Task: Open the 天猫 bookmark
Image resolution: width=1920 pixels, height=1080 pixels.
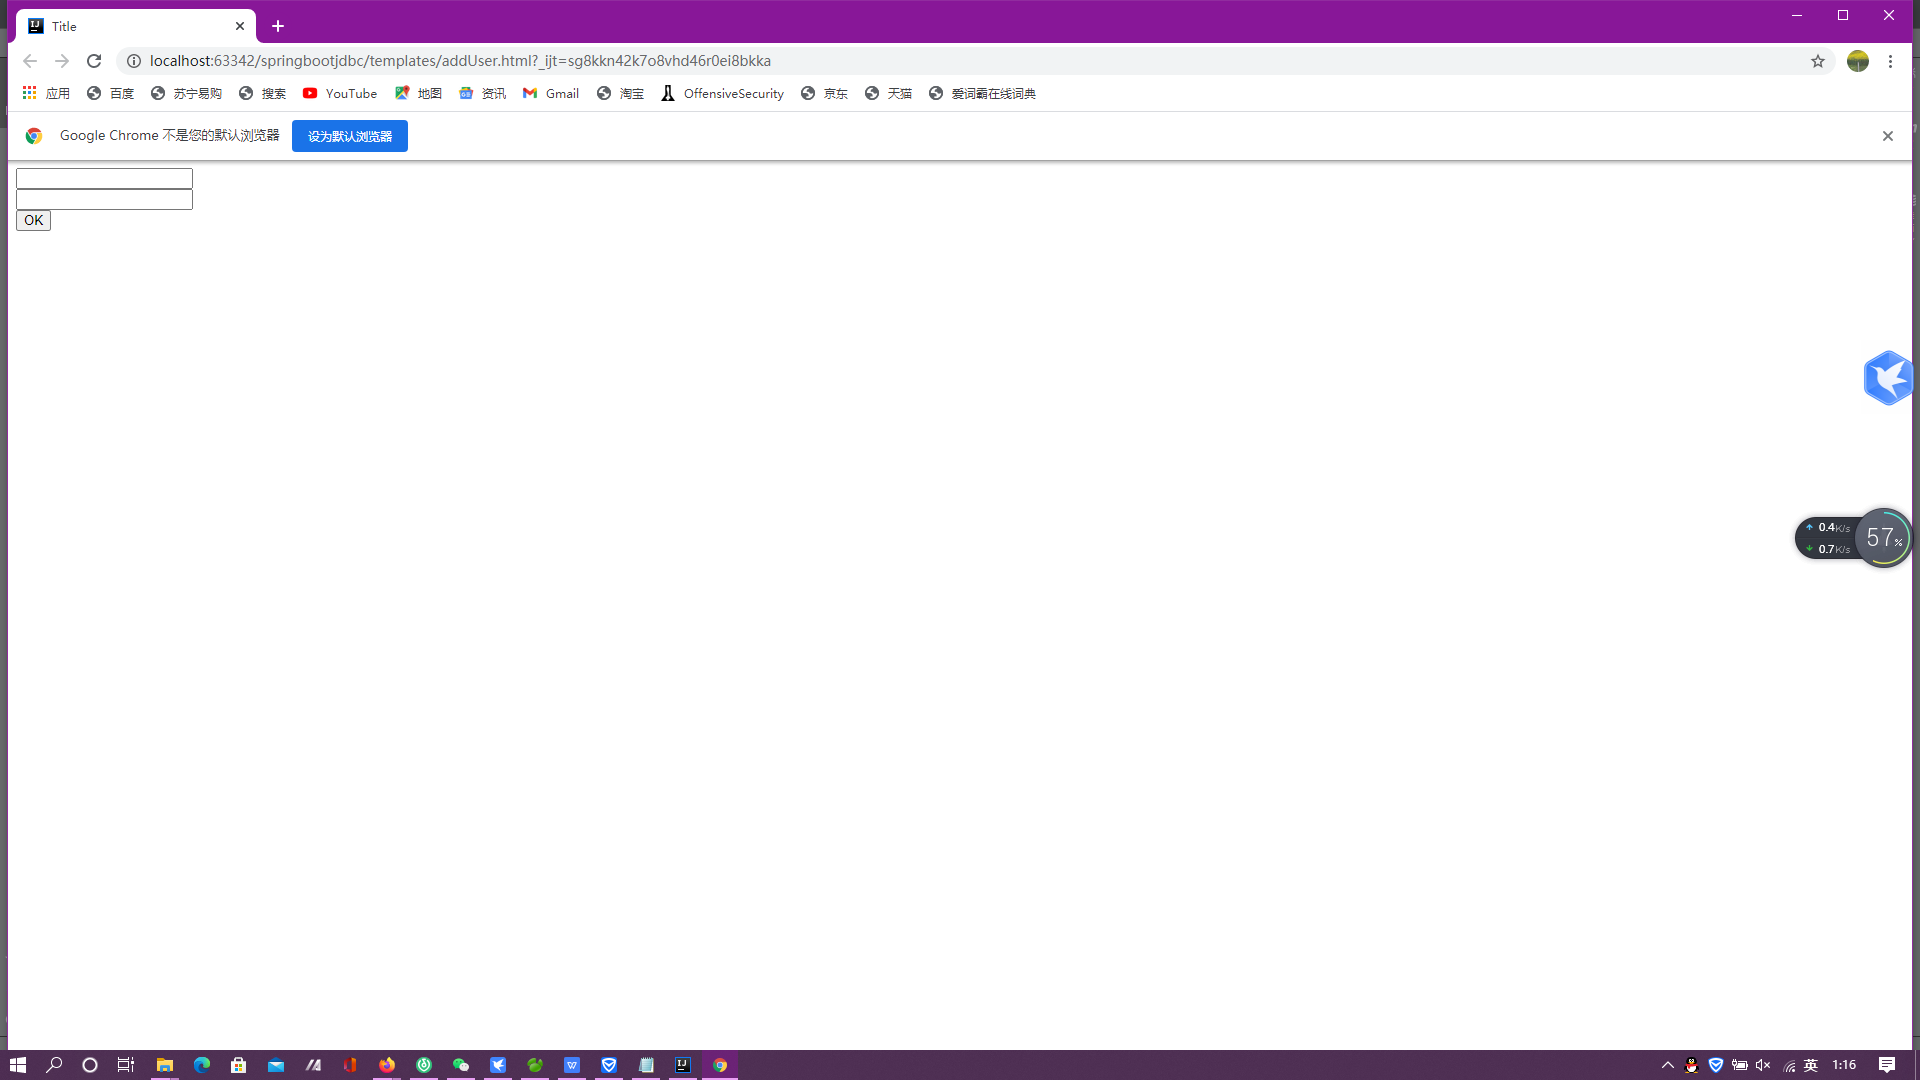Action: click(888, 93)
